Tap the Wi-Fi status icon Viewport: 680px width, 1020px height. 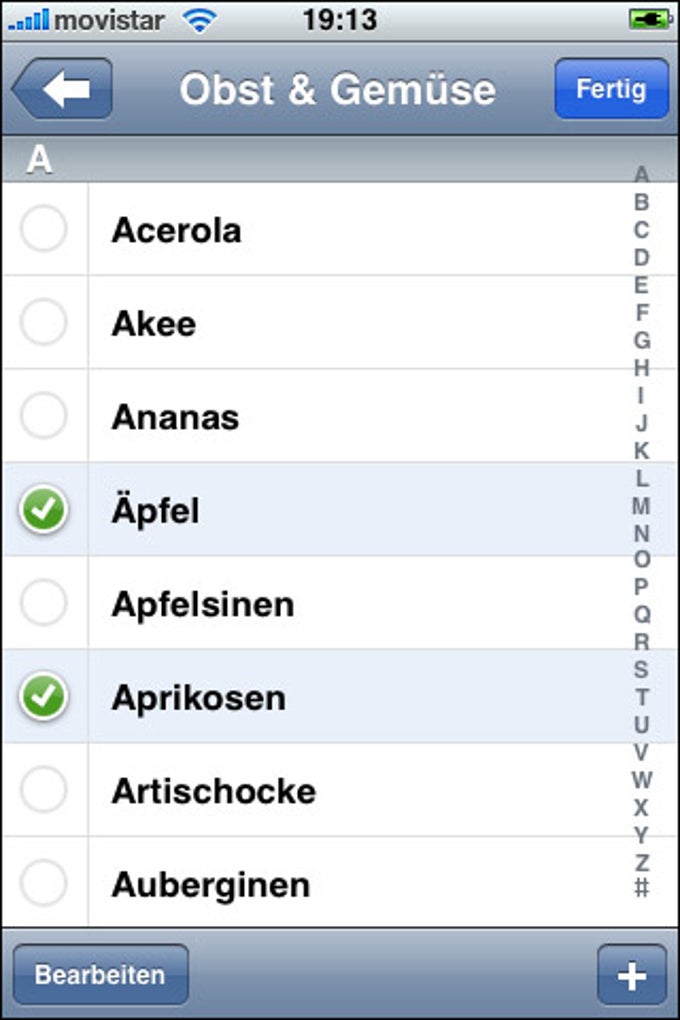tap(200, 20)
